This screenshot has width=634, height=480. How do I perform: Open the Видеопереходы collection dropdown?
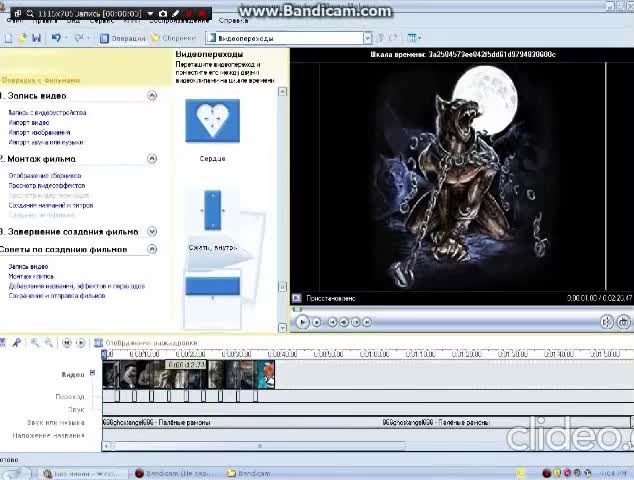pyautogui.click(x=367, y=38)
